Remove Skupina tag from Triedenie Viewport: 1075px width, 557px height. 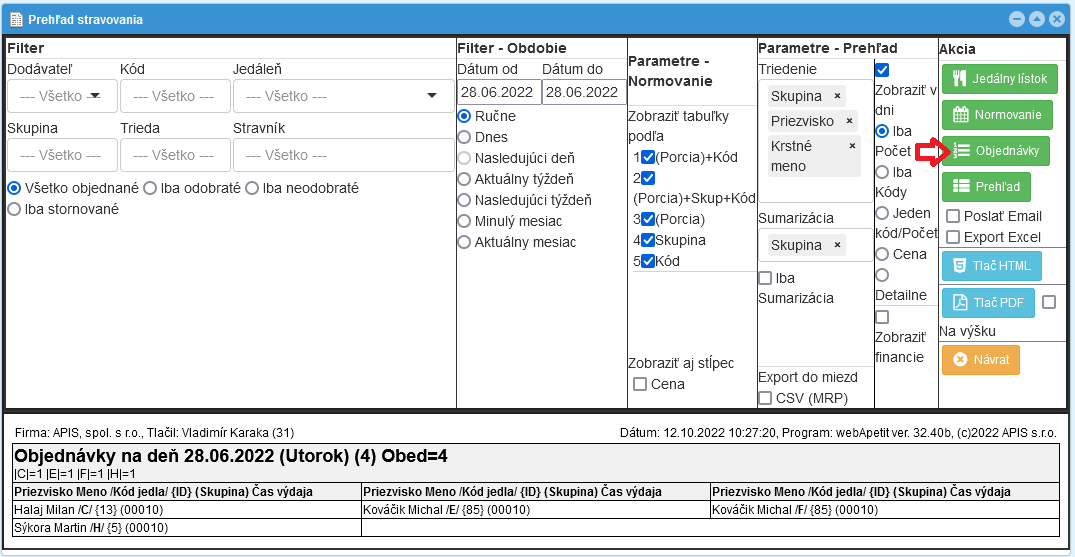[x=837, y=95]
